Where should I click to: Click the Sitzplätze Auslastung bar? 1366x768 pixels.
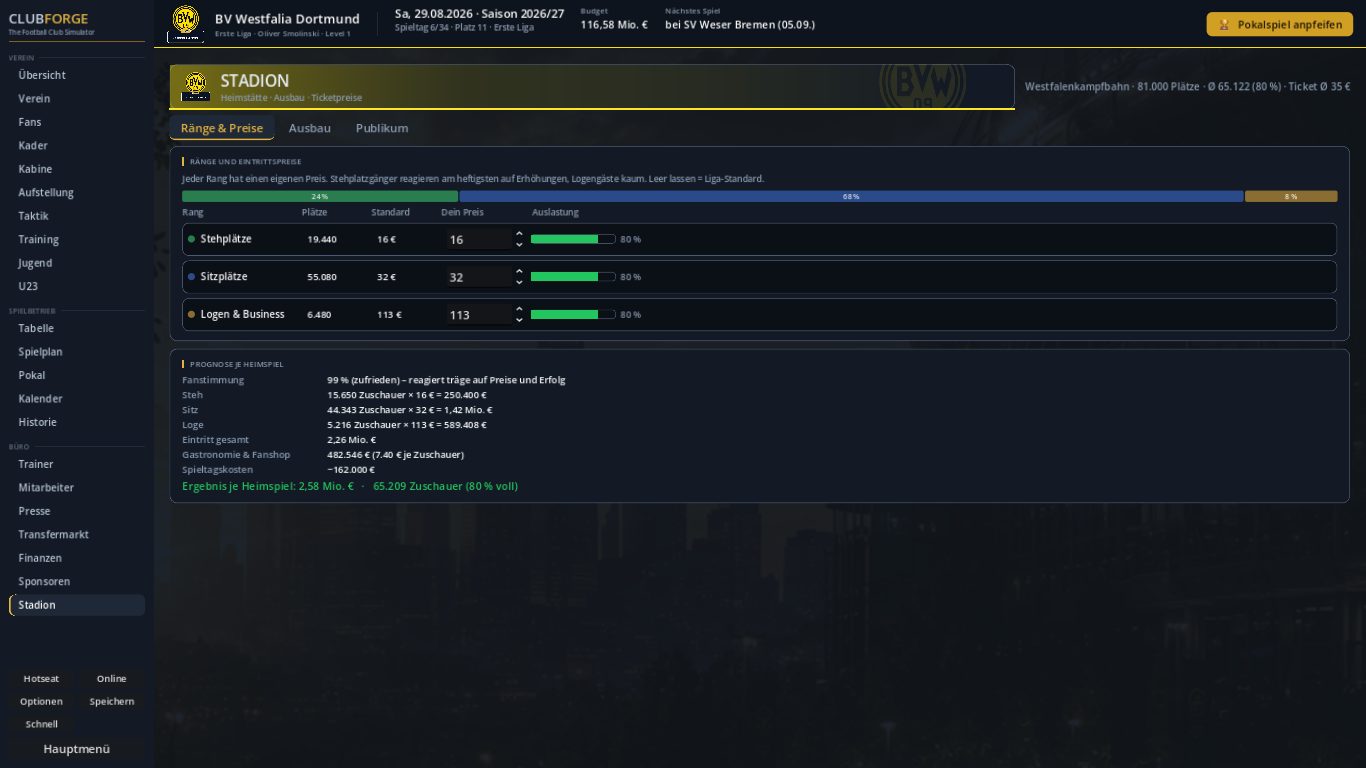coord(573,277)
